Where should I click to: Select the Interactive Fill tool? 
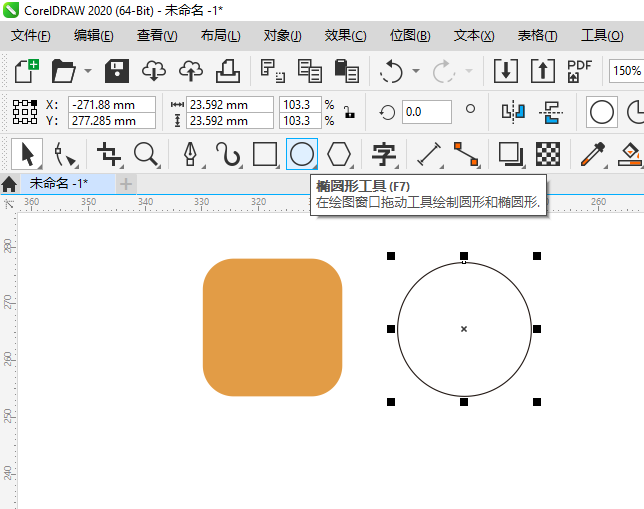point(630,154)
